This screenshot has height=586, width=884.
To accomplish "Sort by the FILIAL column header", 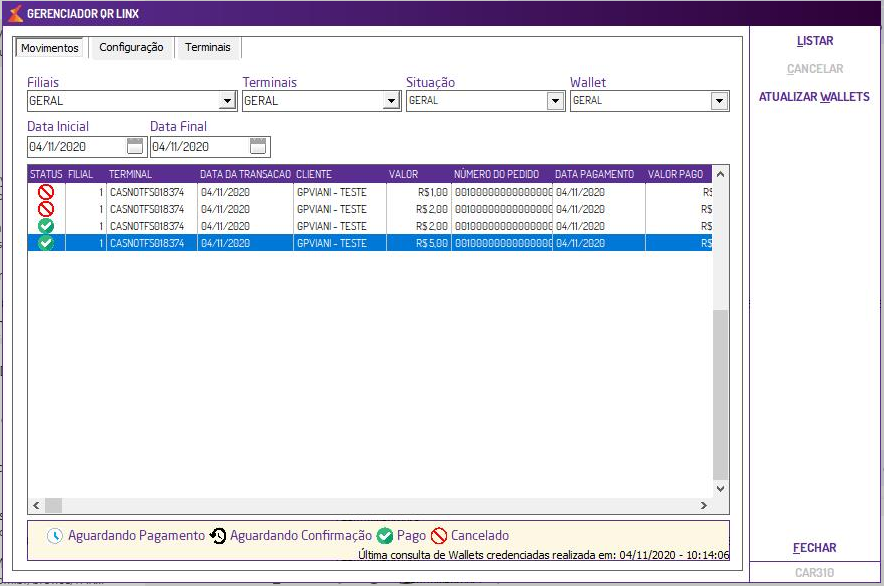I will click(85, 174).
